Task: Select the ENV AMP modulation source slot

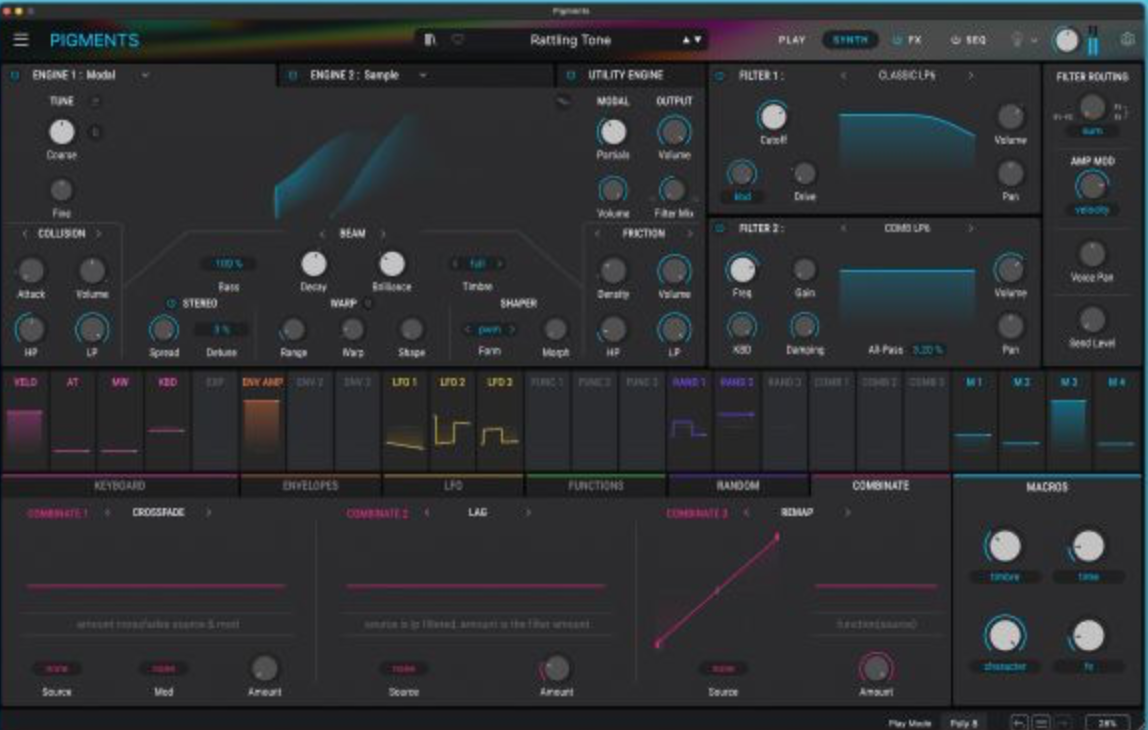Action: tap(262, 421)
